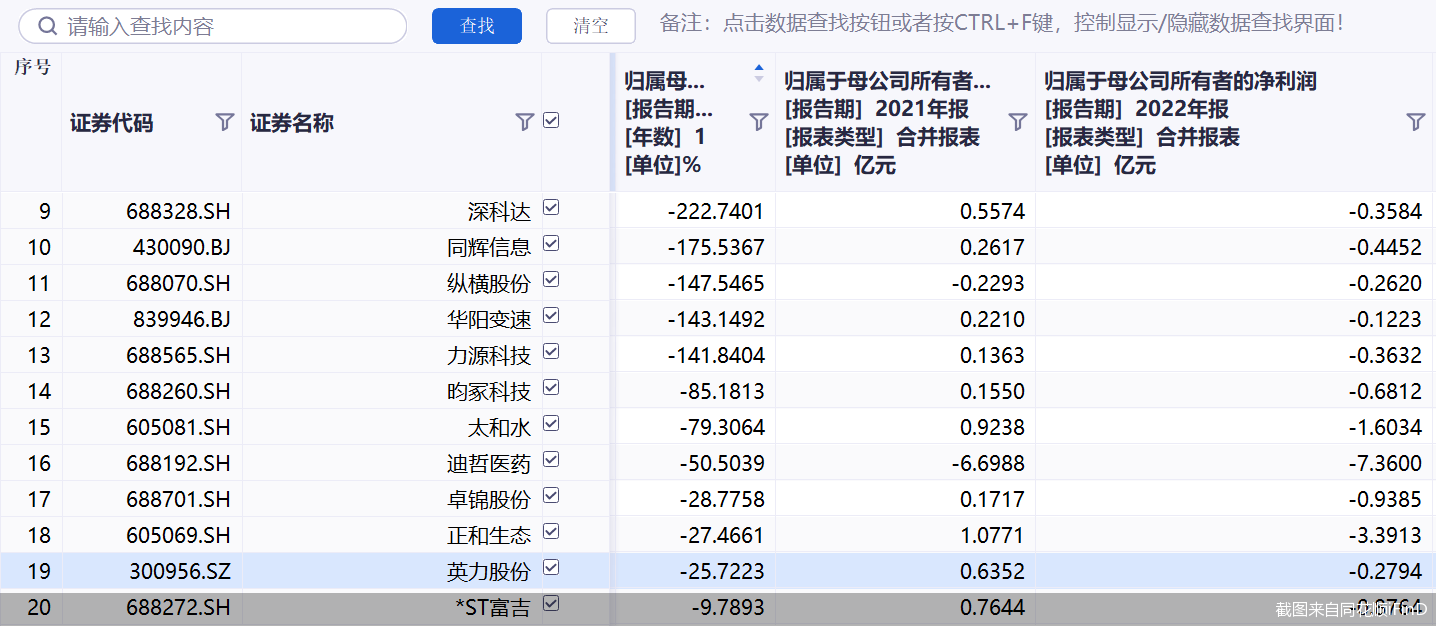1436x626 pixels.
Task: Click the 查找 button
Action: (x=477, y=26)
